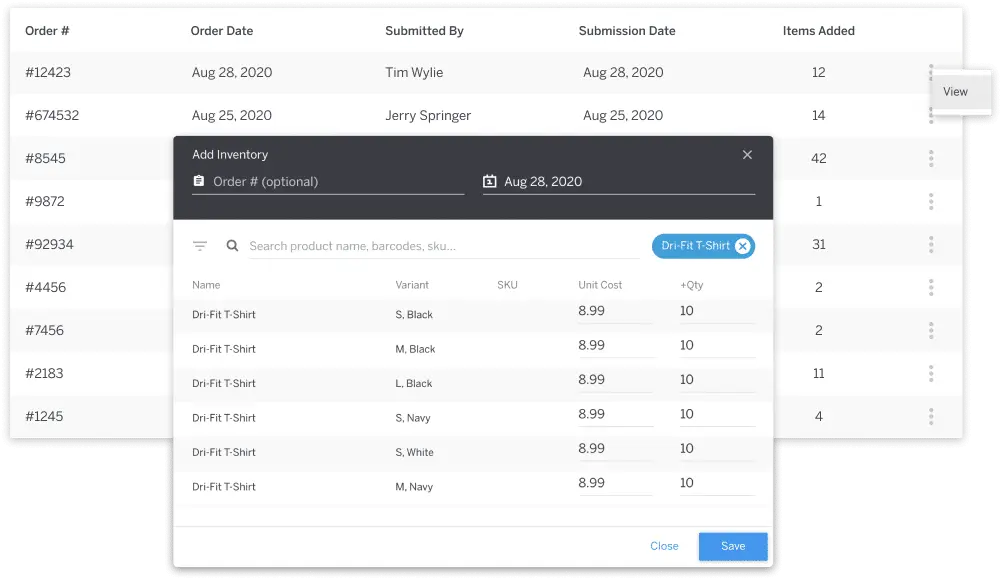The height and width of the screenshot is (579, 1002).
Task: Click Unit Cost field for S, White
Action: tap(615, 449)
